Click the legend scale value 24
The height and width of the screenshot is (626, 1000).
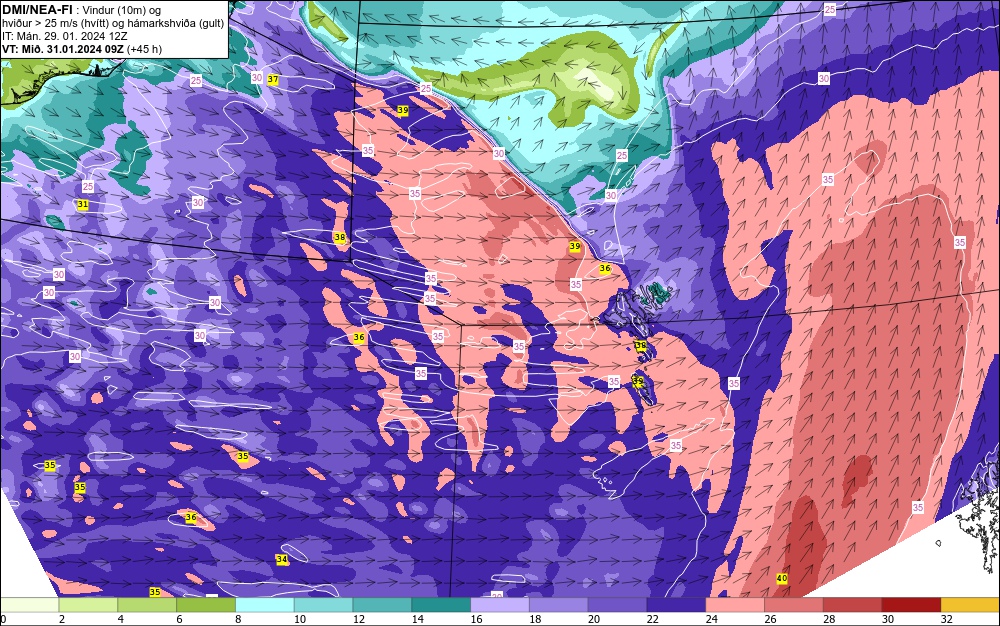click(711, 619)
